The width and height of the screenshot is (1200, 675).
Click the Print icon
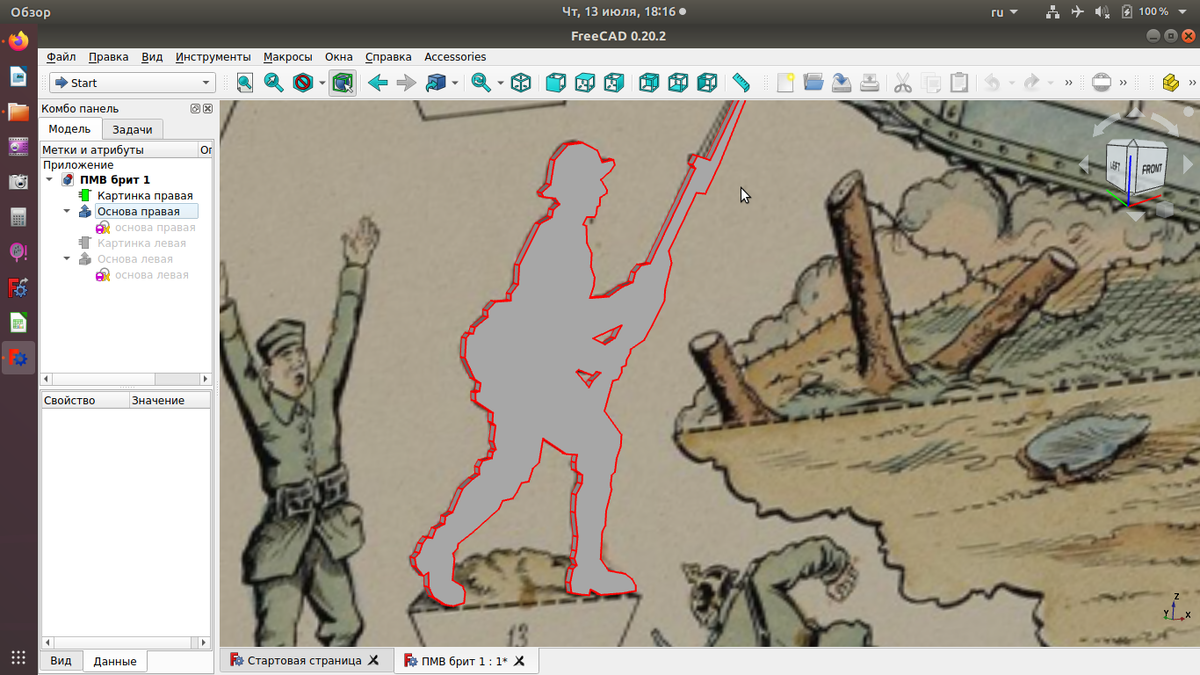pos(870,83)
